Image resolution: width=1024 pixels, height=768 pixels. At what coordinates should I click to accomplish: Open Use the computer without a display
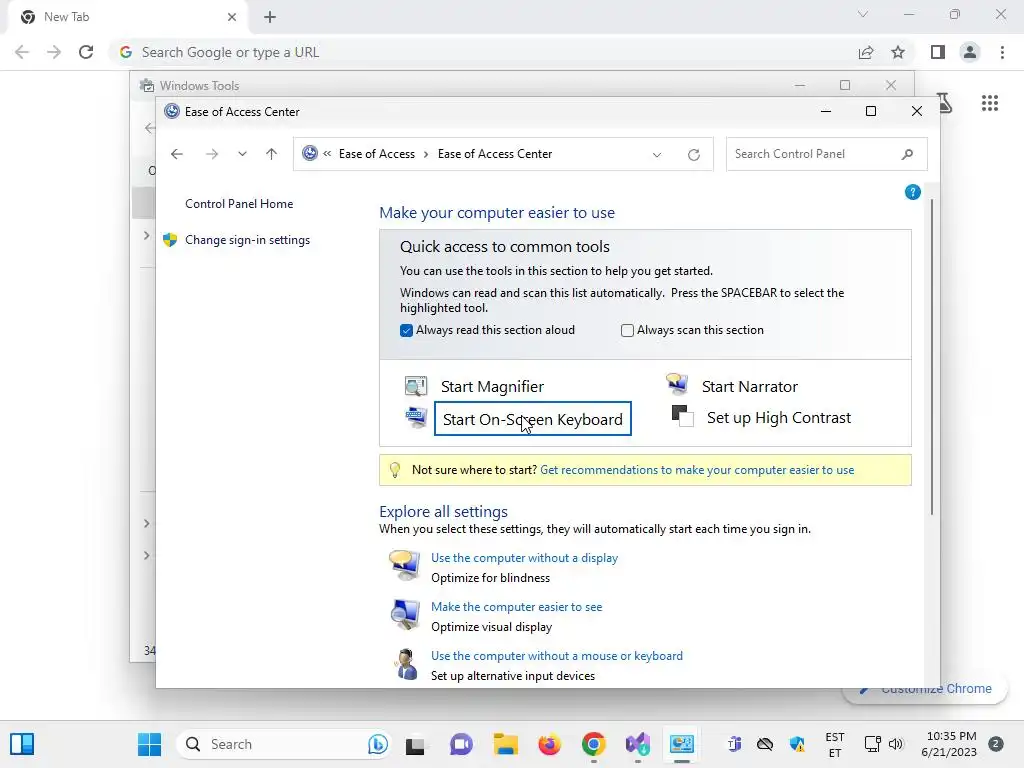tap(524, 558)
